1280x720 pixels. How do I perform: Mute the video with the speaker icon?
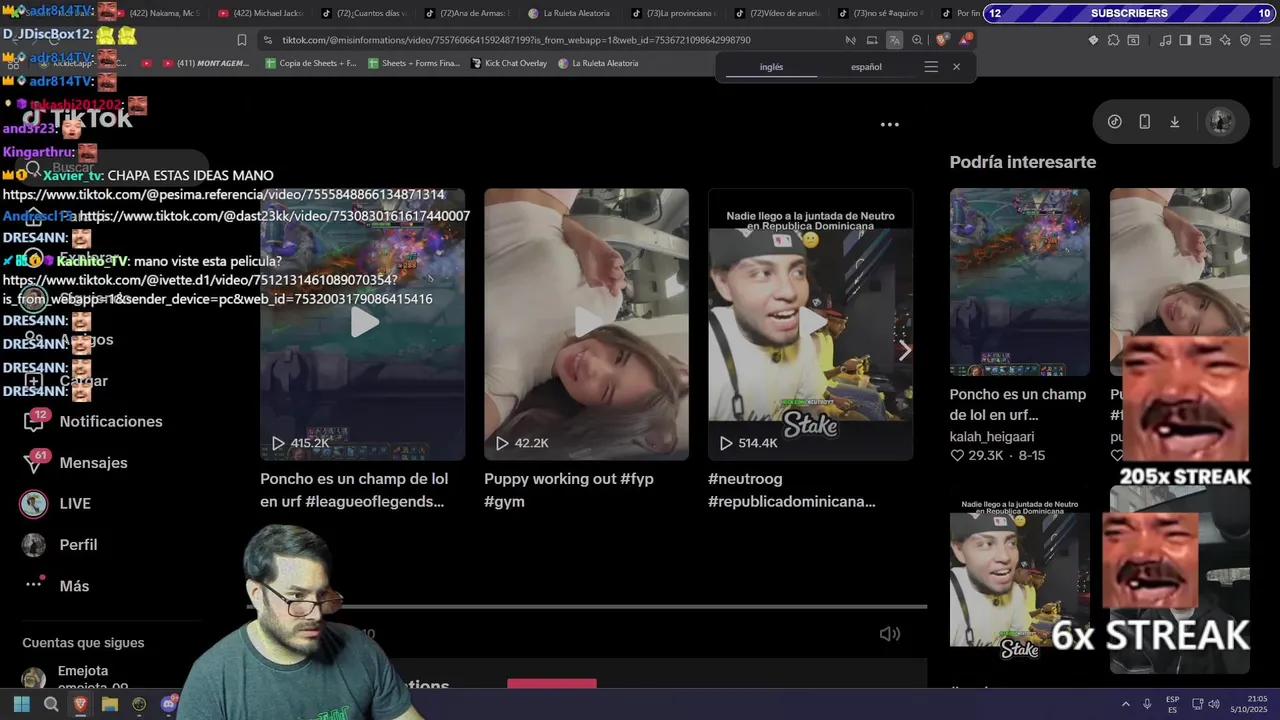point(890,634)
